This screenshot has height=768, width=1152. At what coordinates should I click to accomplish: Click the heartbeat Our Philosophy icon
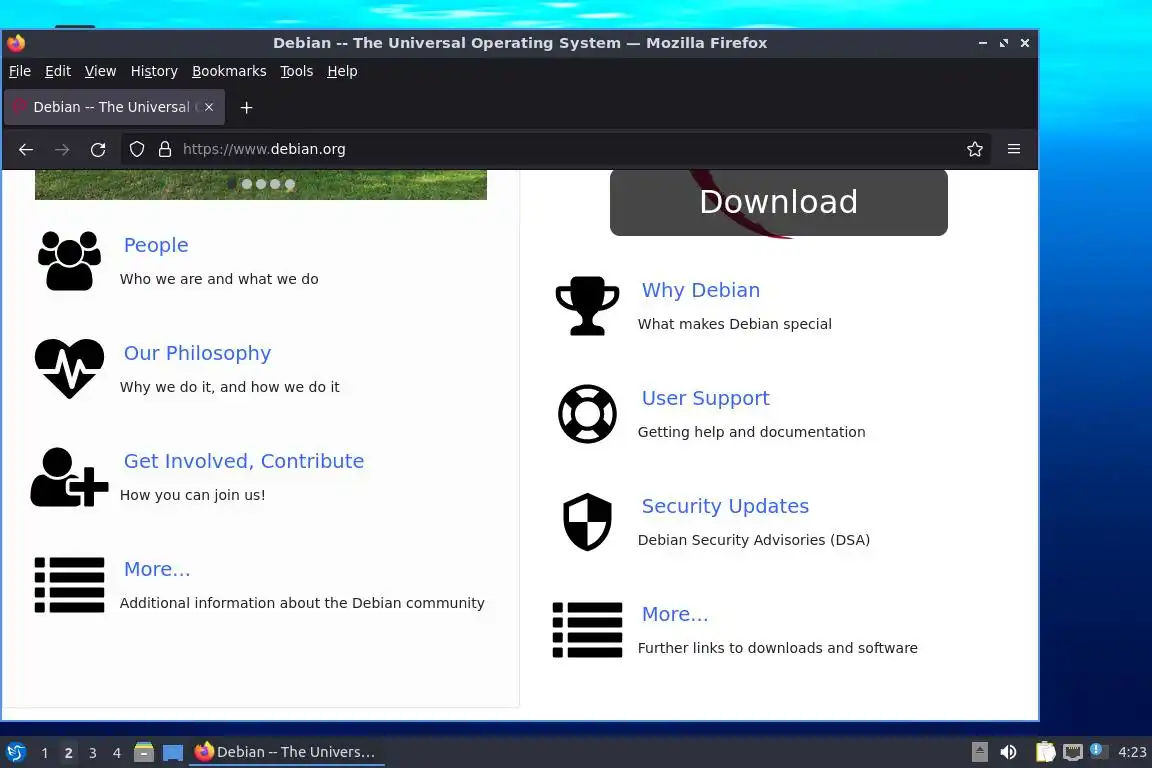(69, 368)
